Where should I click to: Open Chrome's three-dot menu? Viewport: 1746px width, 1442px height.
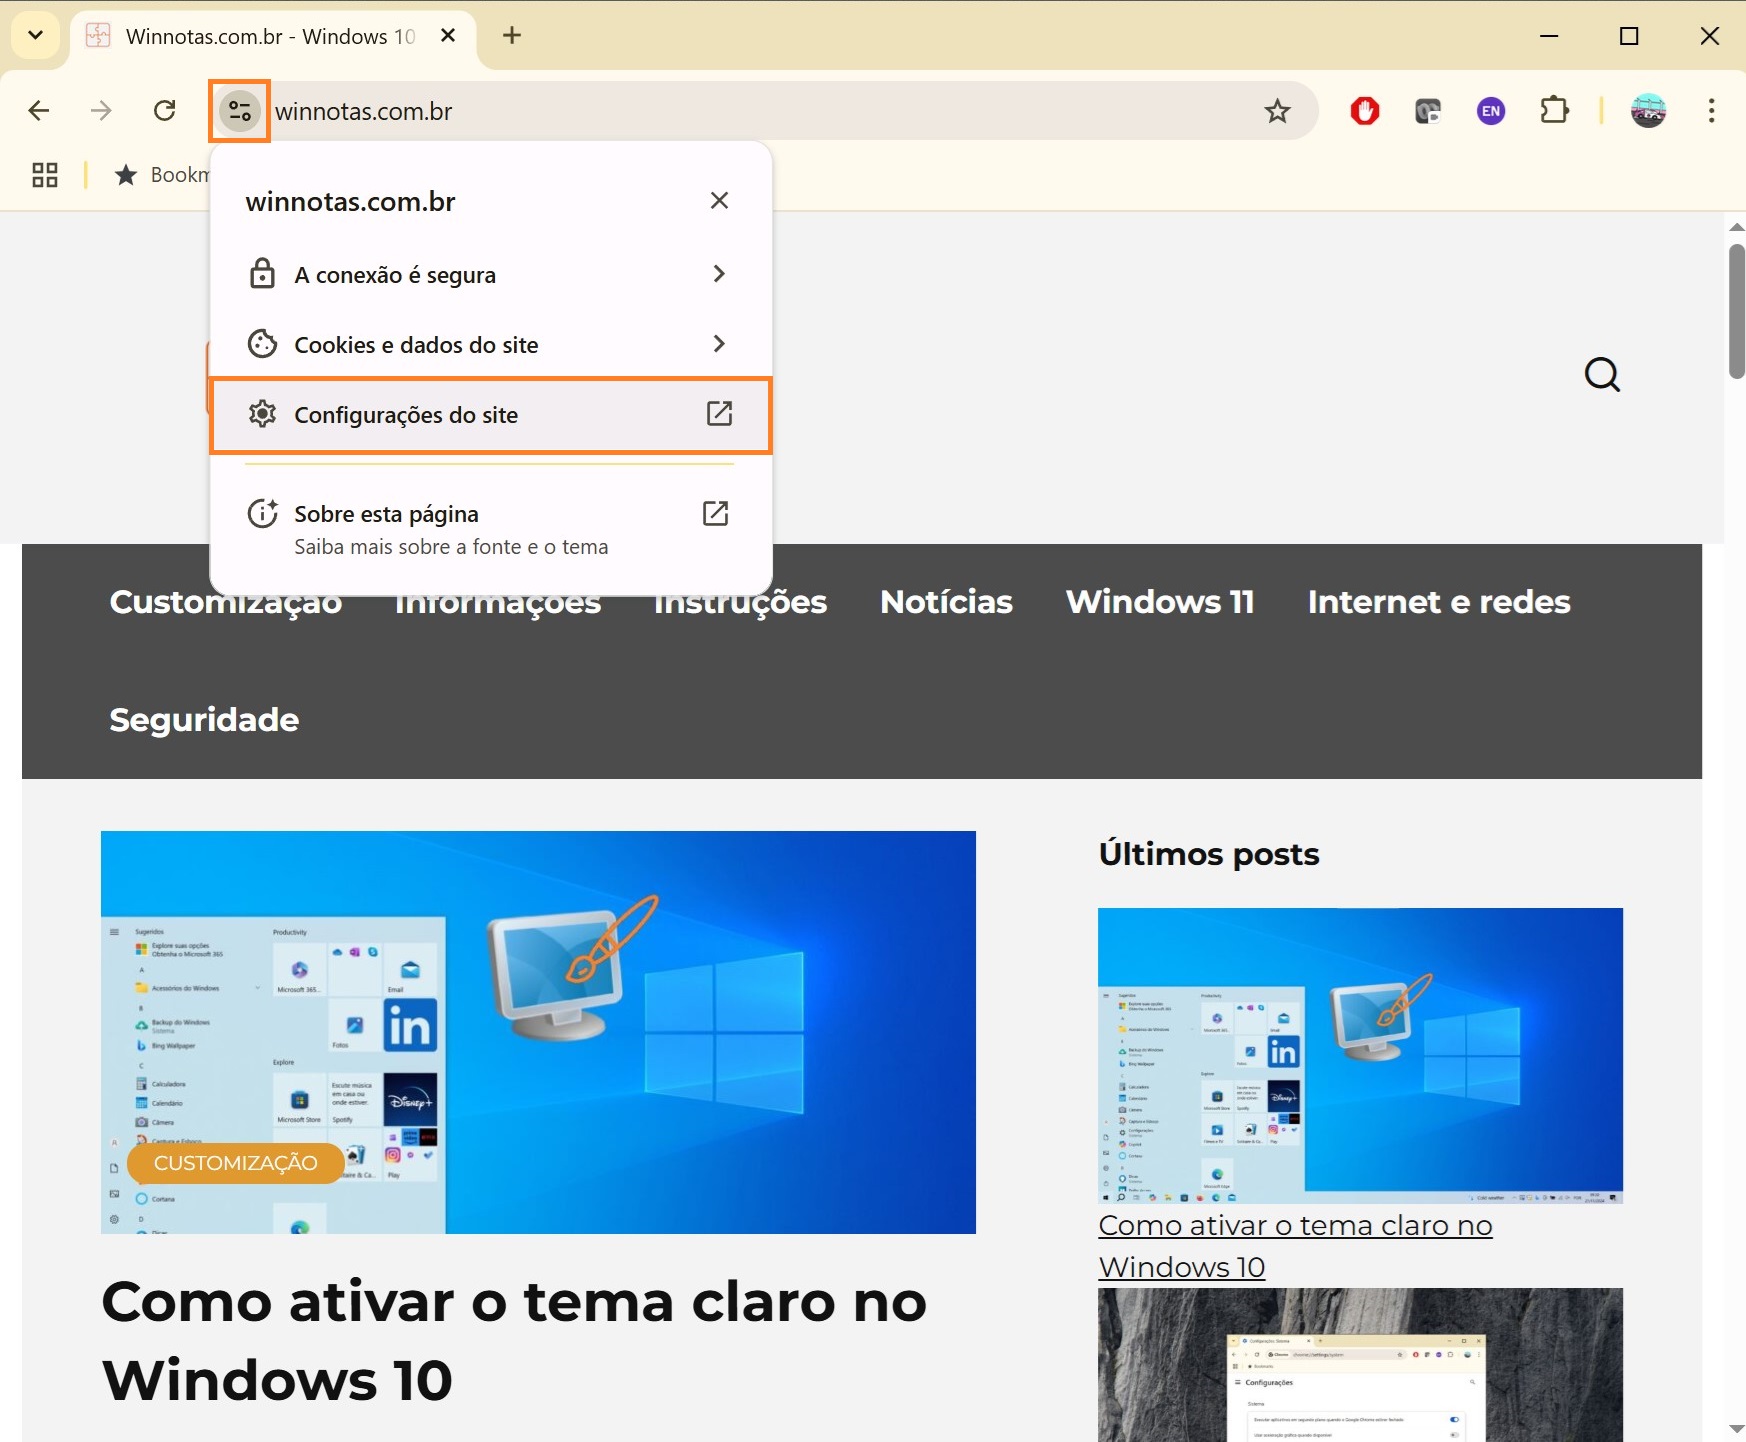coord(1711,111)
